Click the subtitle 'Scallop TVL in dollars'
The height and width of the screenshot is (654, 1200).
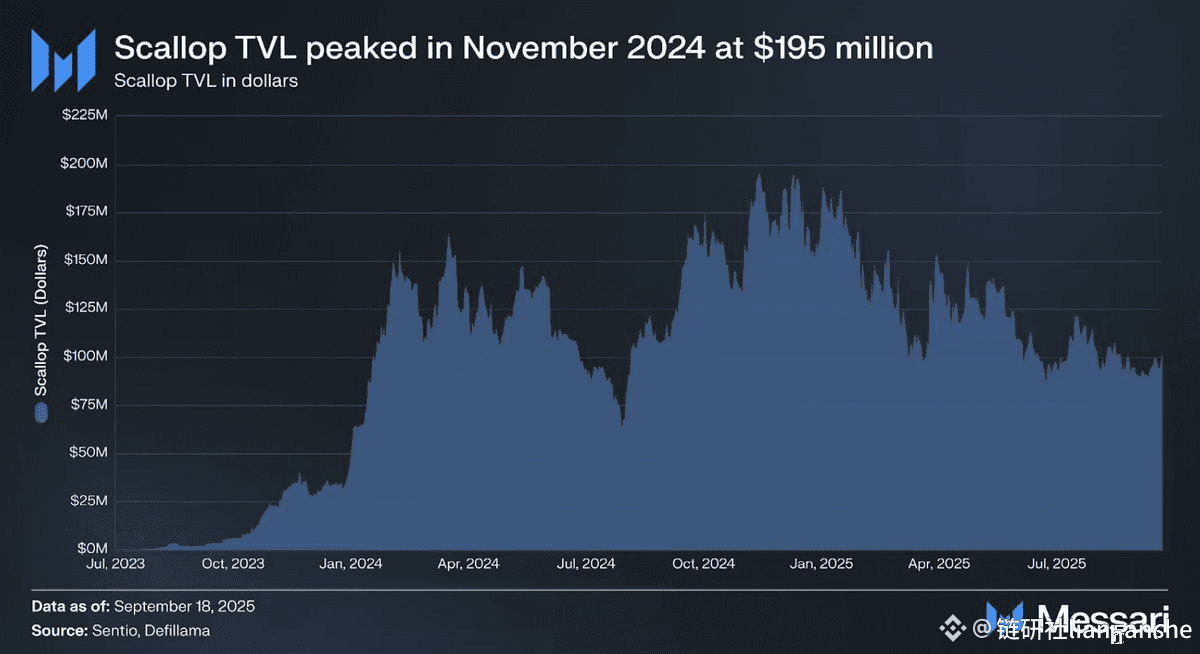(x=206, y=81)
